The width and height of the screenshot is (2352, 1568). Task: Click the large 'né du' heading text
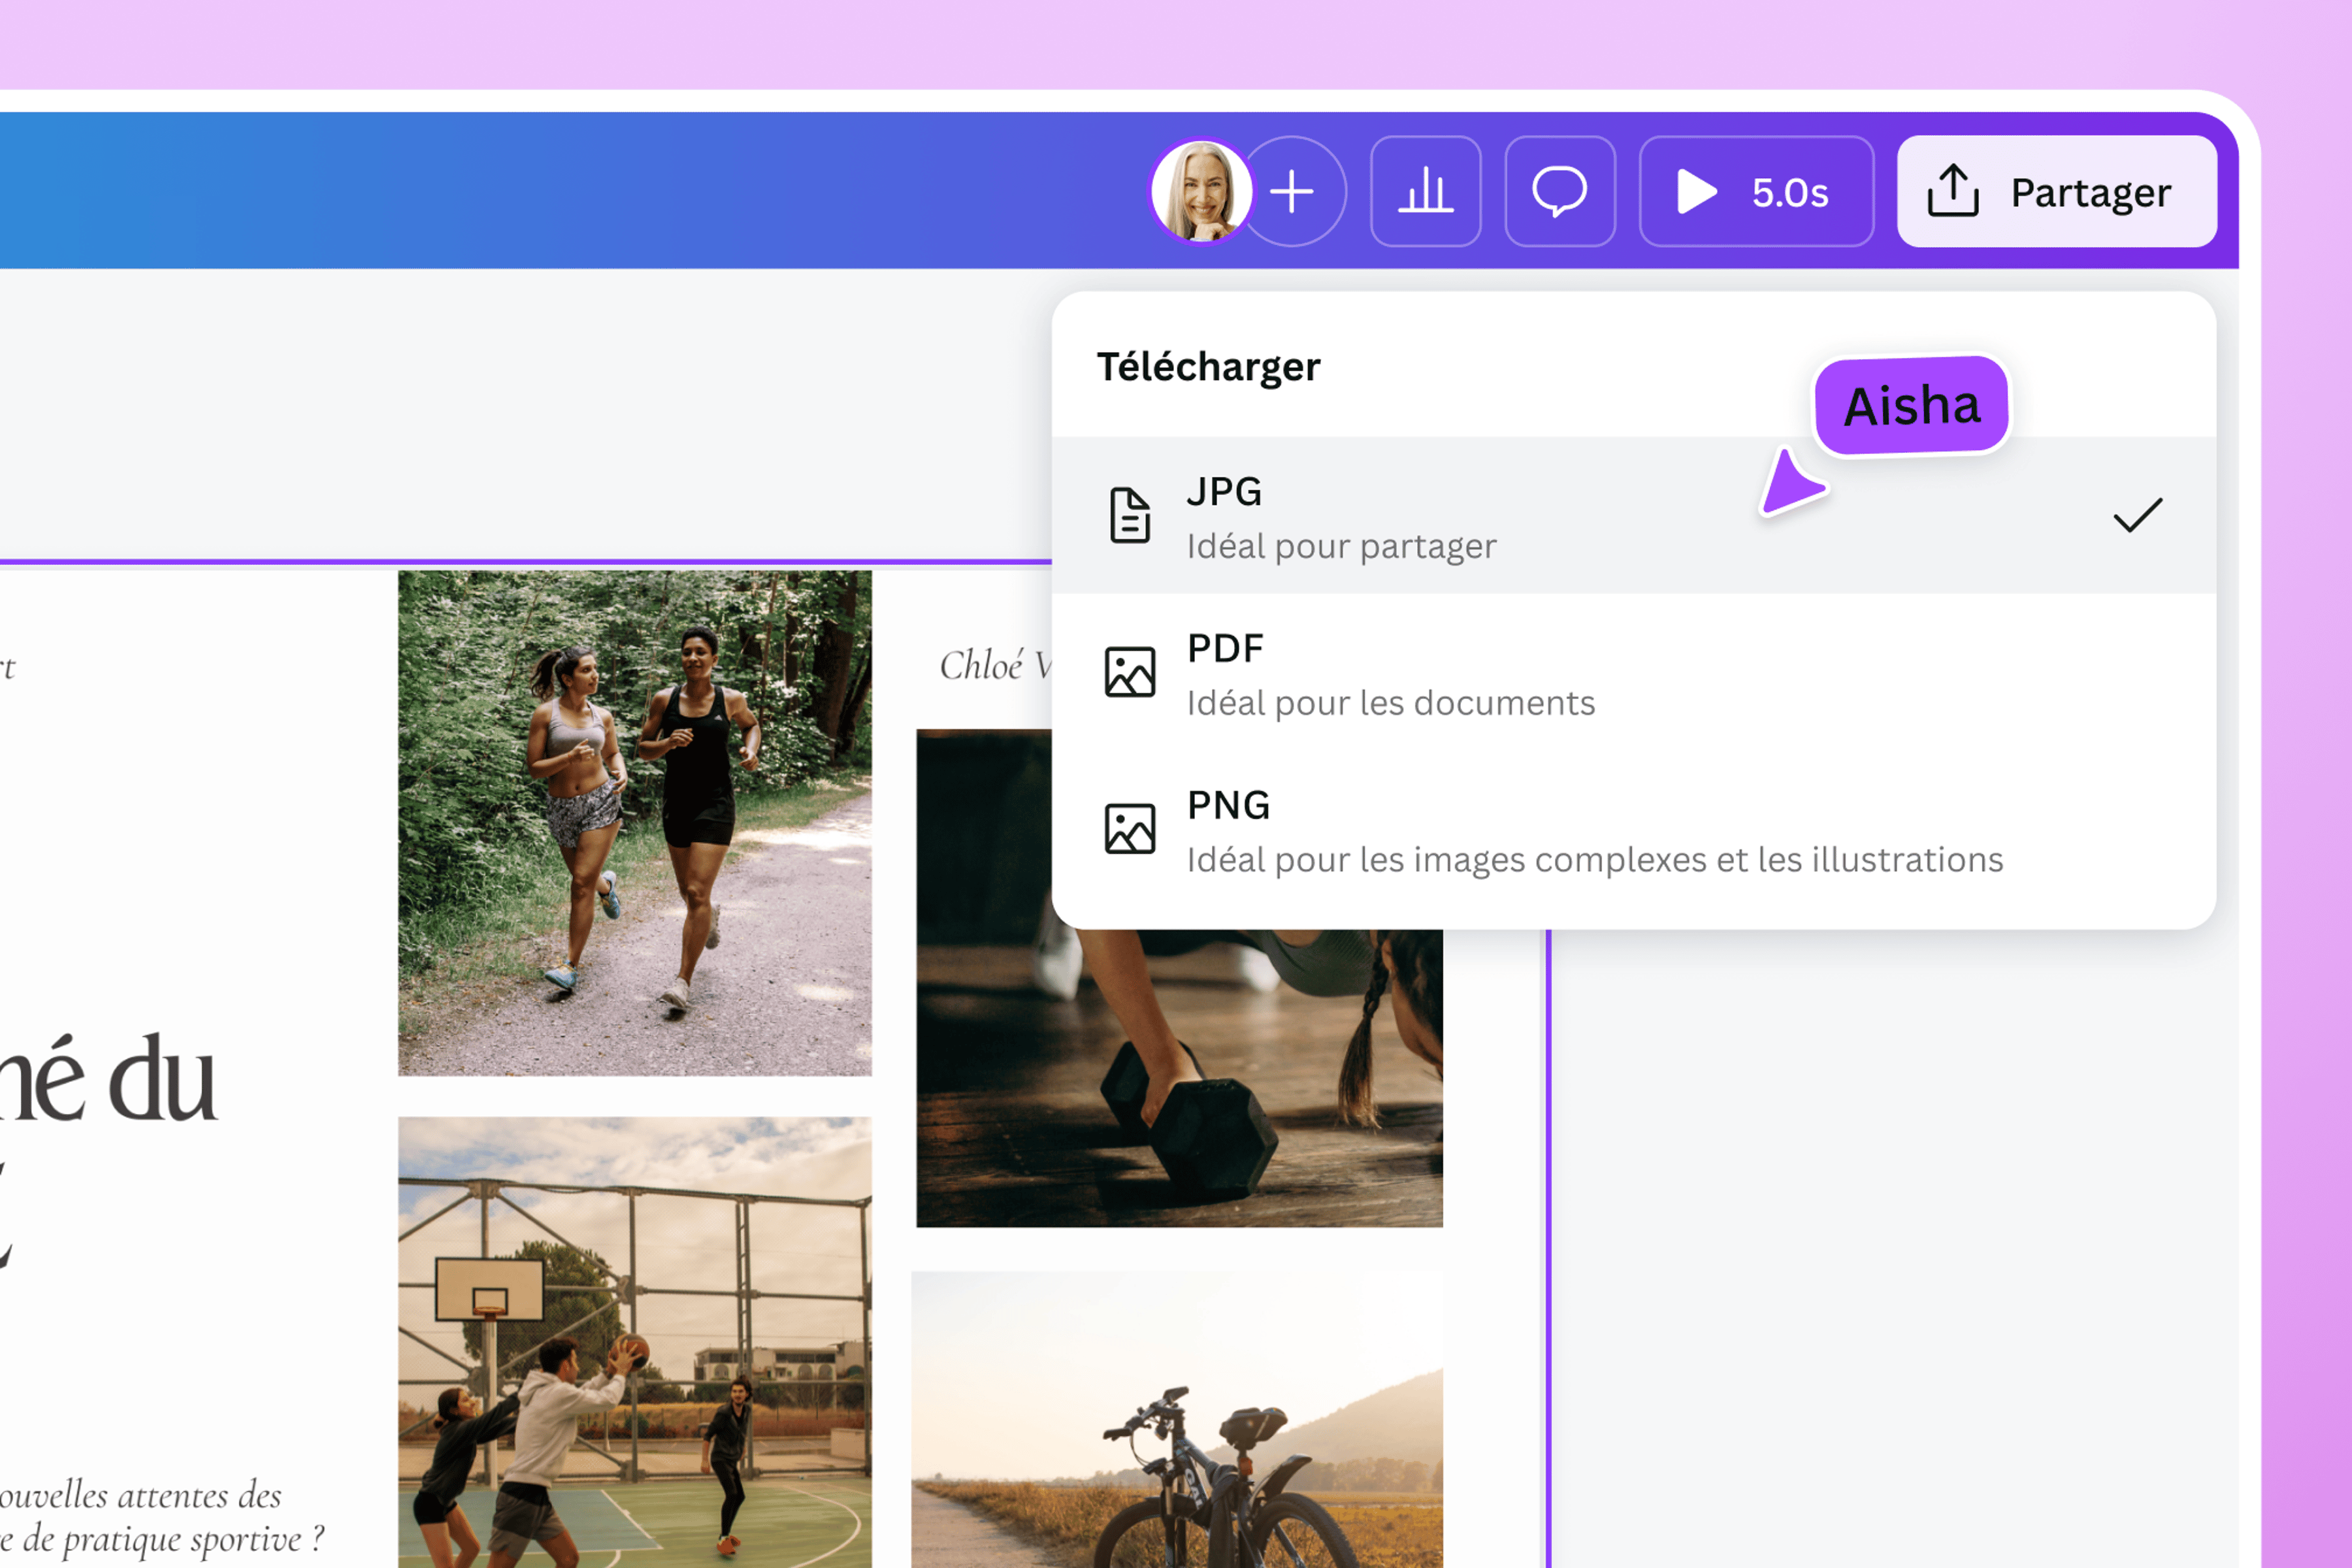pyautogui.click(x=107, y=1079)
